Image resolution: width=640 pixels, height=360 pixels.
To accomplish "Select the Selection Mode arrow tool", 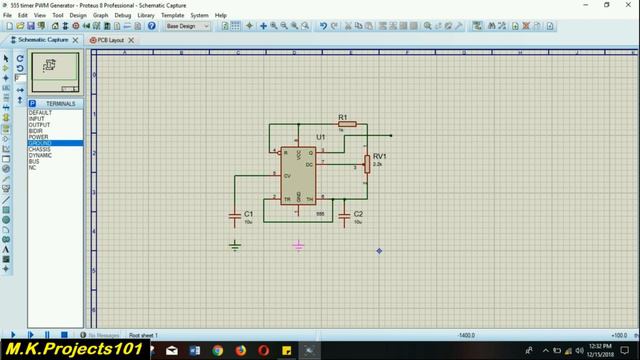I will (6, 58).
